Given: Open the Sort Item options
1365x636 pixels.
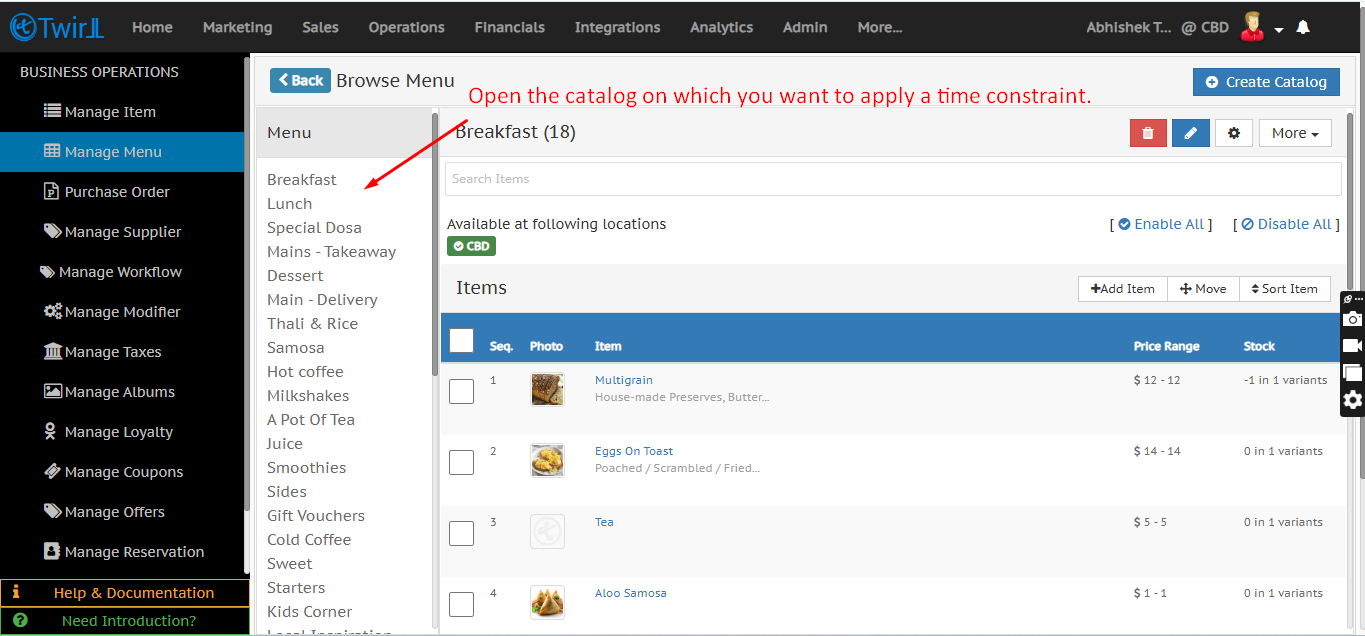Looking at the screenshot, I should 1284,289.
